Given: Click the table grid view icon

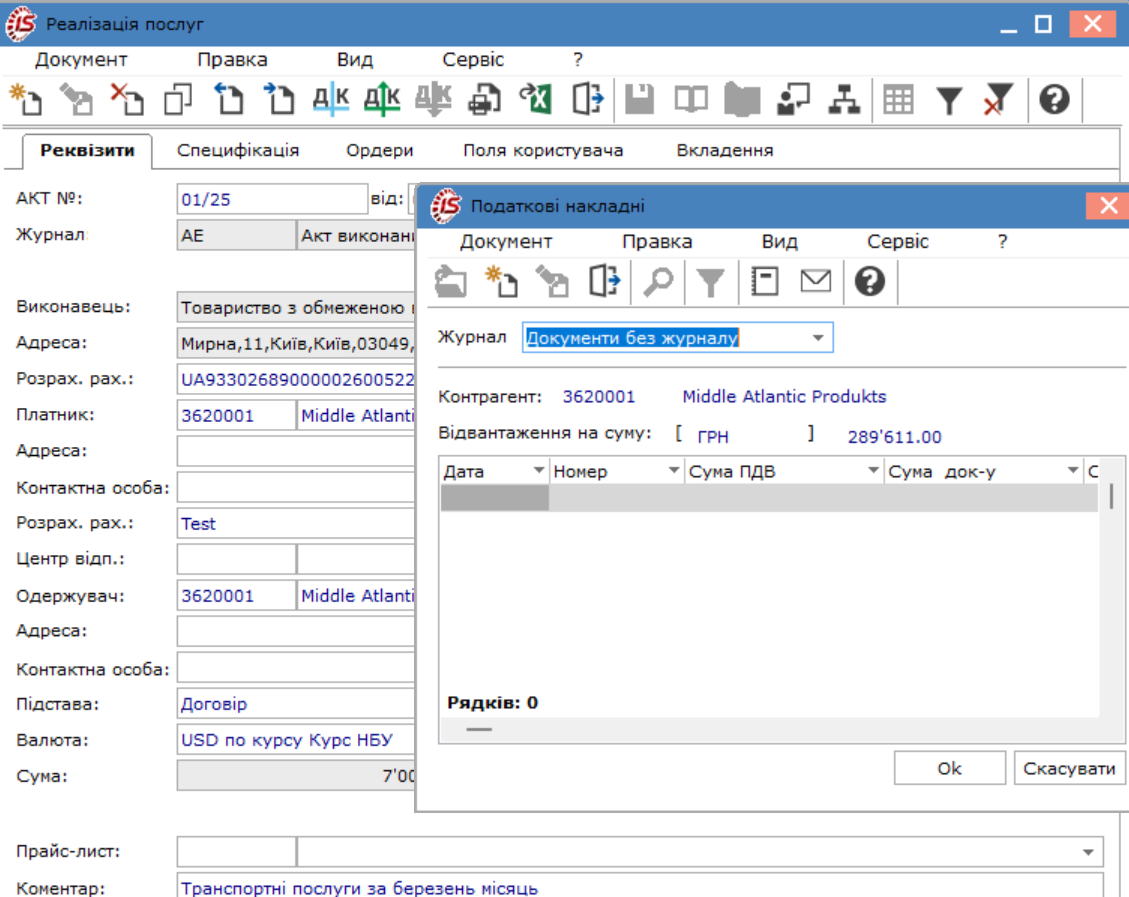Looking at the screenshot, I should [898, 99].
